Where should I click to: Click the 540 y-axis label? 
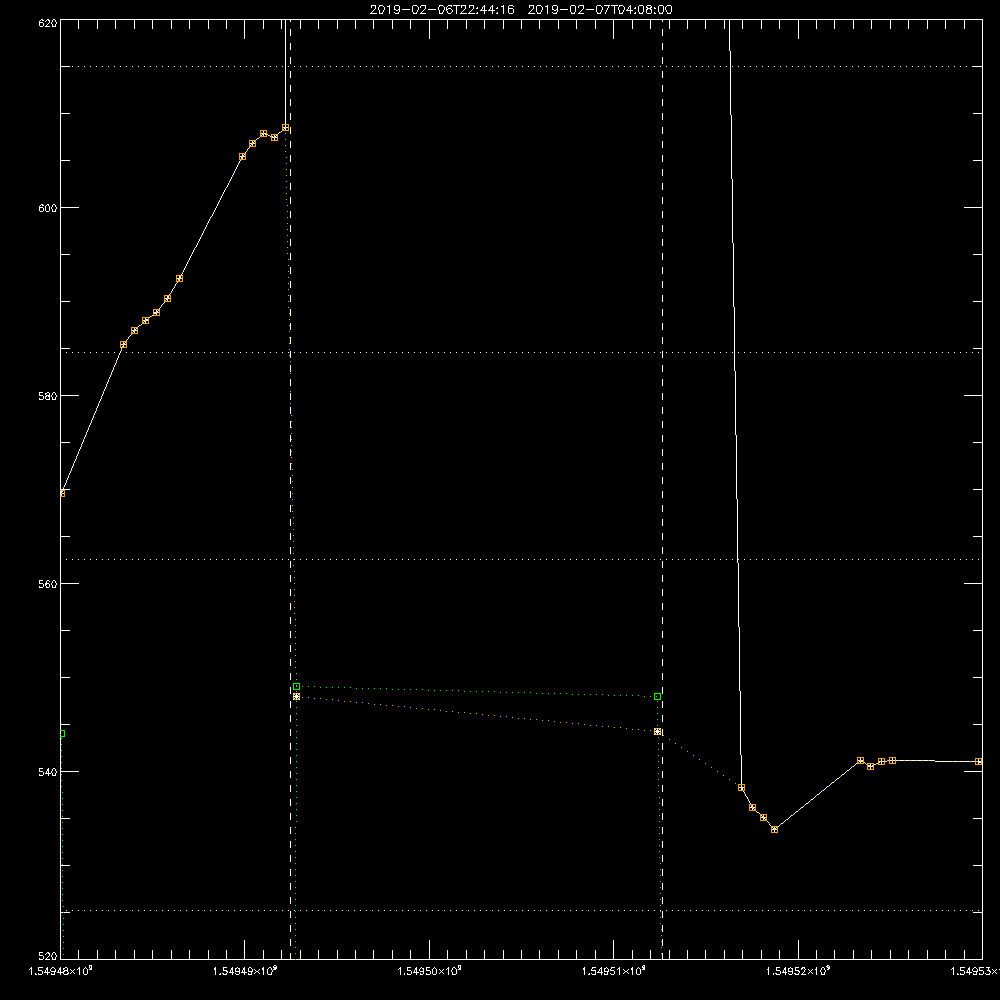pyautogui.click(x=48, y=772)
